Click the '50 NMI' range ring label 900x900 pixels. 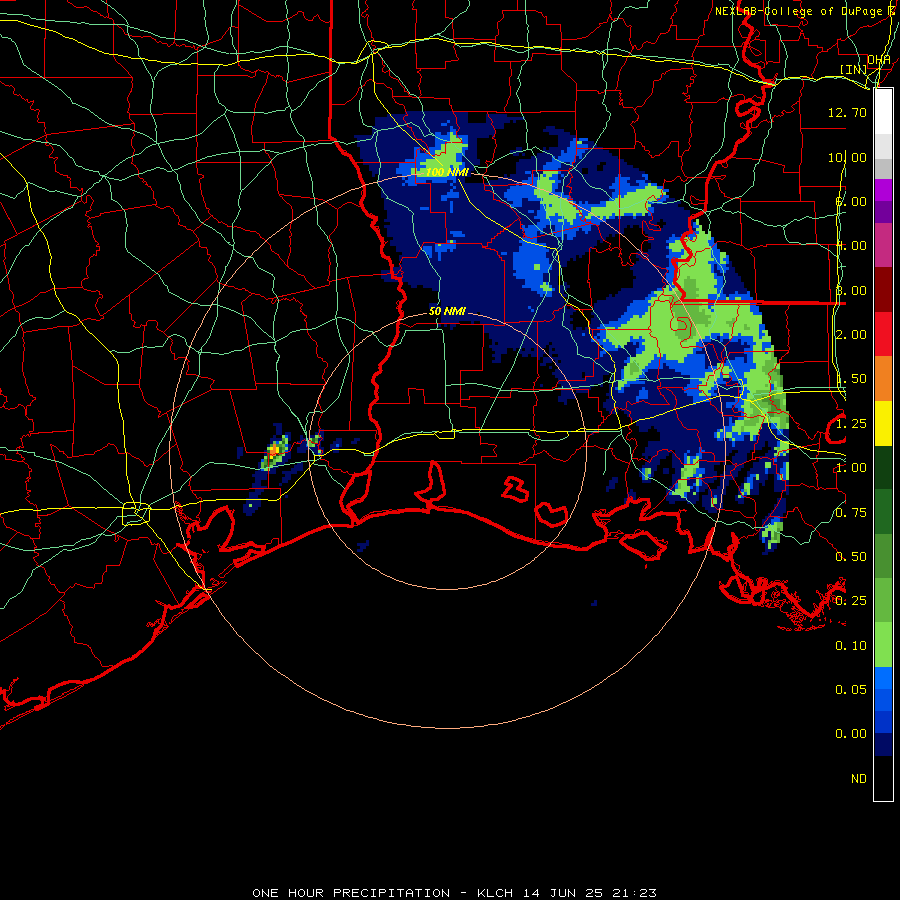[447, 311]
